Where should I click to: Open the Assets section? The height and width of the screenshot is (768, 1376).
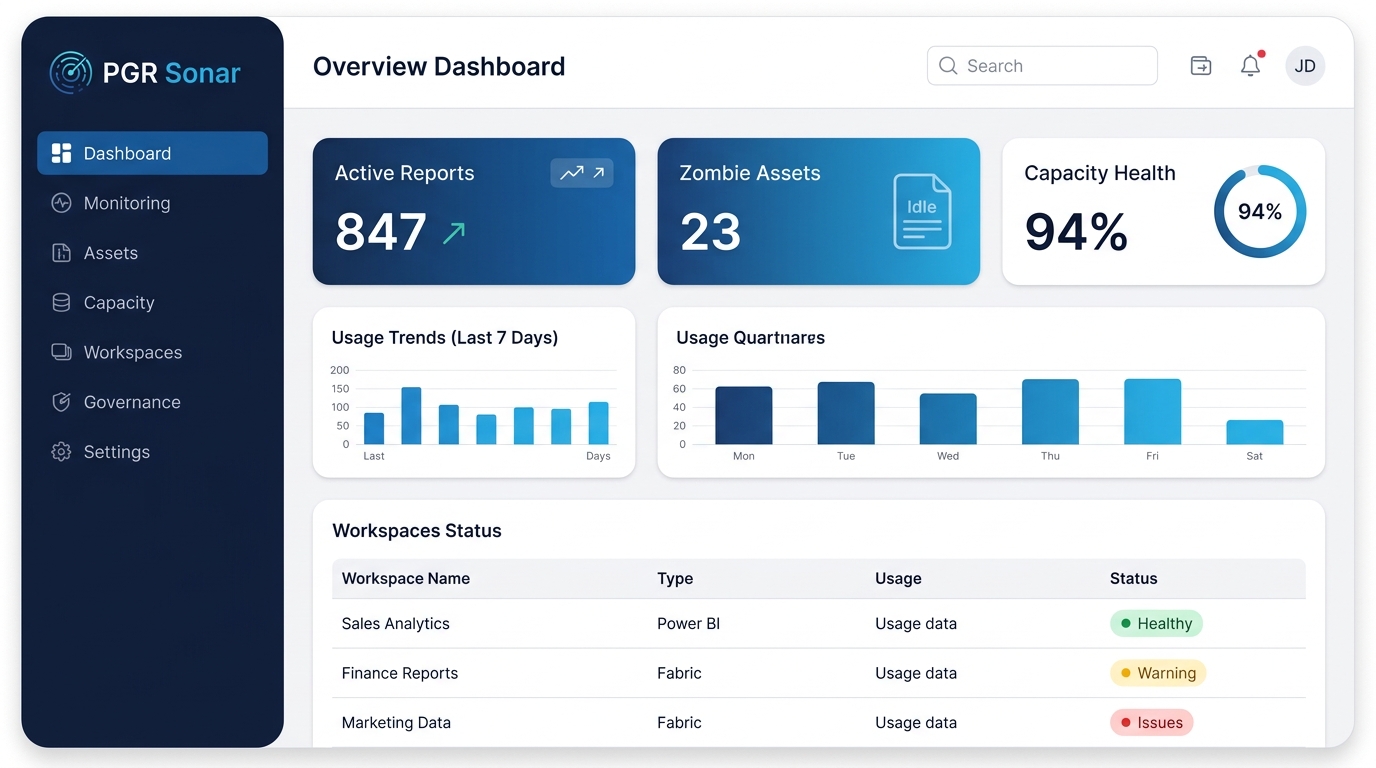[152, 253]
